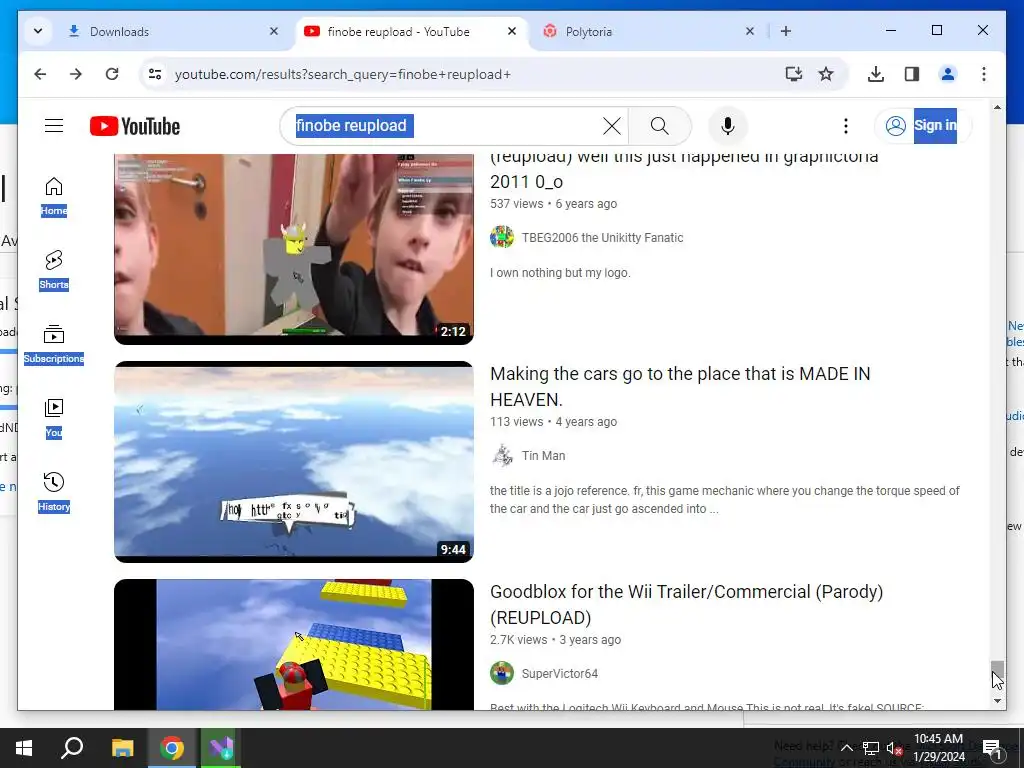The height and width of the screenshot is (768, 1024).
Task: Click scrollbar up arrow
Action: click(x=997, y=107)
